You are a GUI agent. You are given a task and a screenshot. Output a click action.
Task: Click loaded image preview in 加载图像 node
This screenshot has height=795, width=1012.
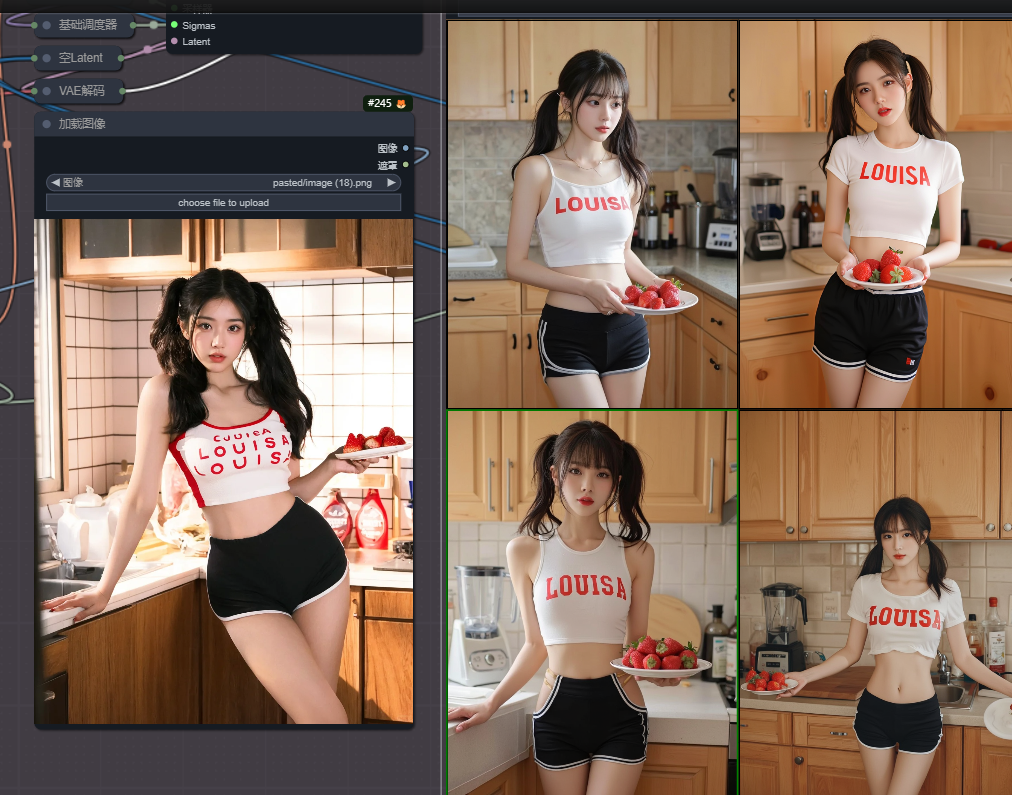coord(223,471)
